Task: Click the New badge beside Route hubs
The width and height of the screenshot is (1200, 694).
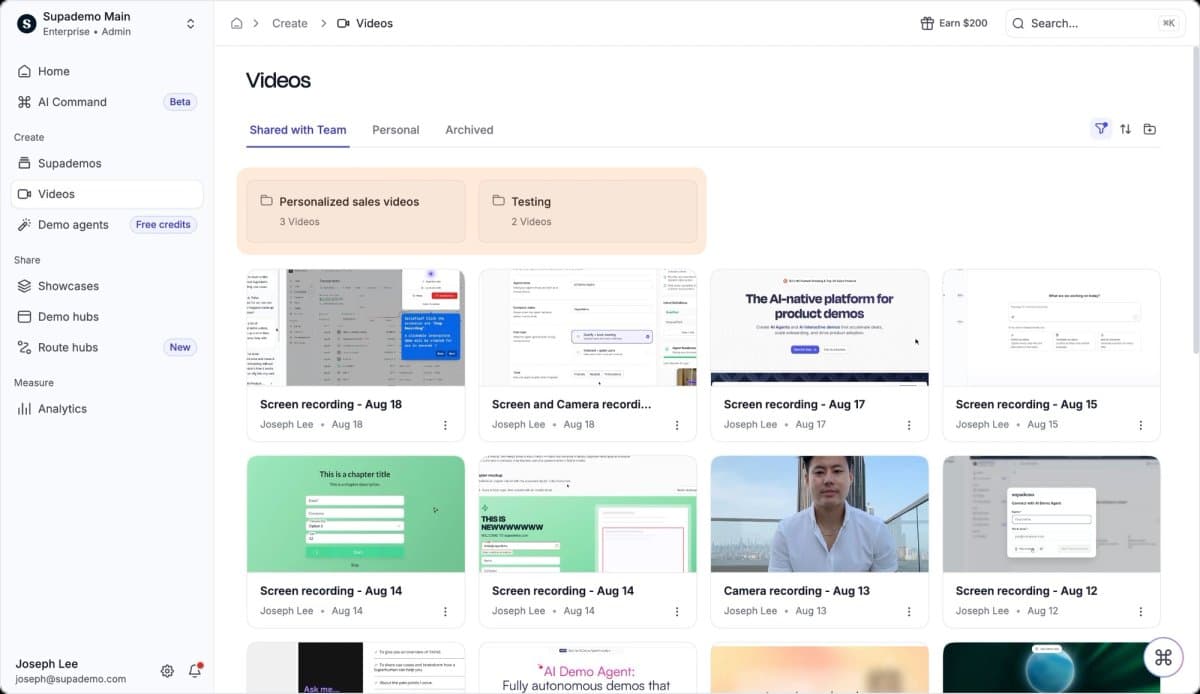Action: coord(180,347)
